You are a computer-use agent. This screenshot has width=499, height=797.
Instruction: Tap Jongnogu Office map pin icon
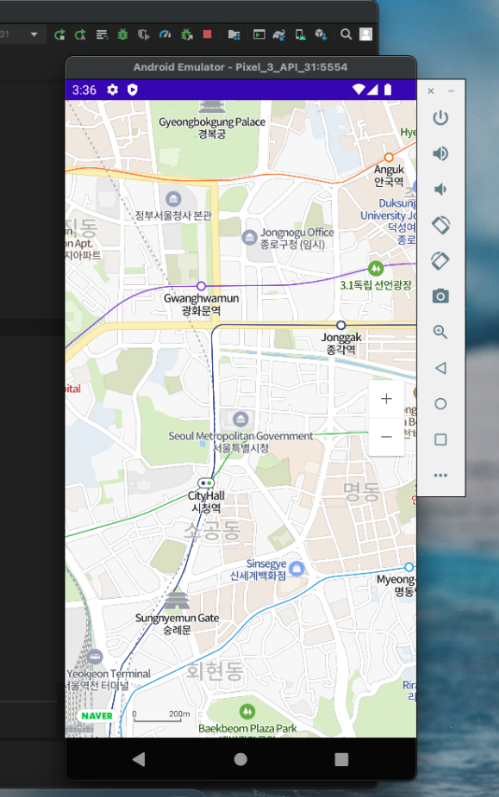[x=249, y=237]
